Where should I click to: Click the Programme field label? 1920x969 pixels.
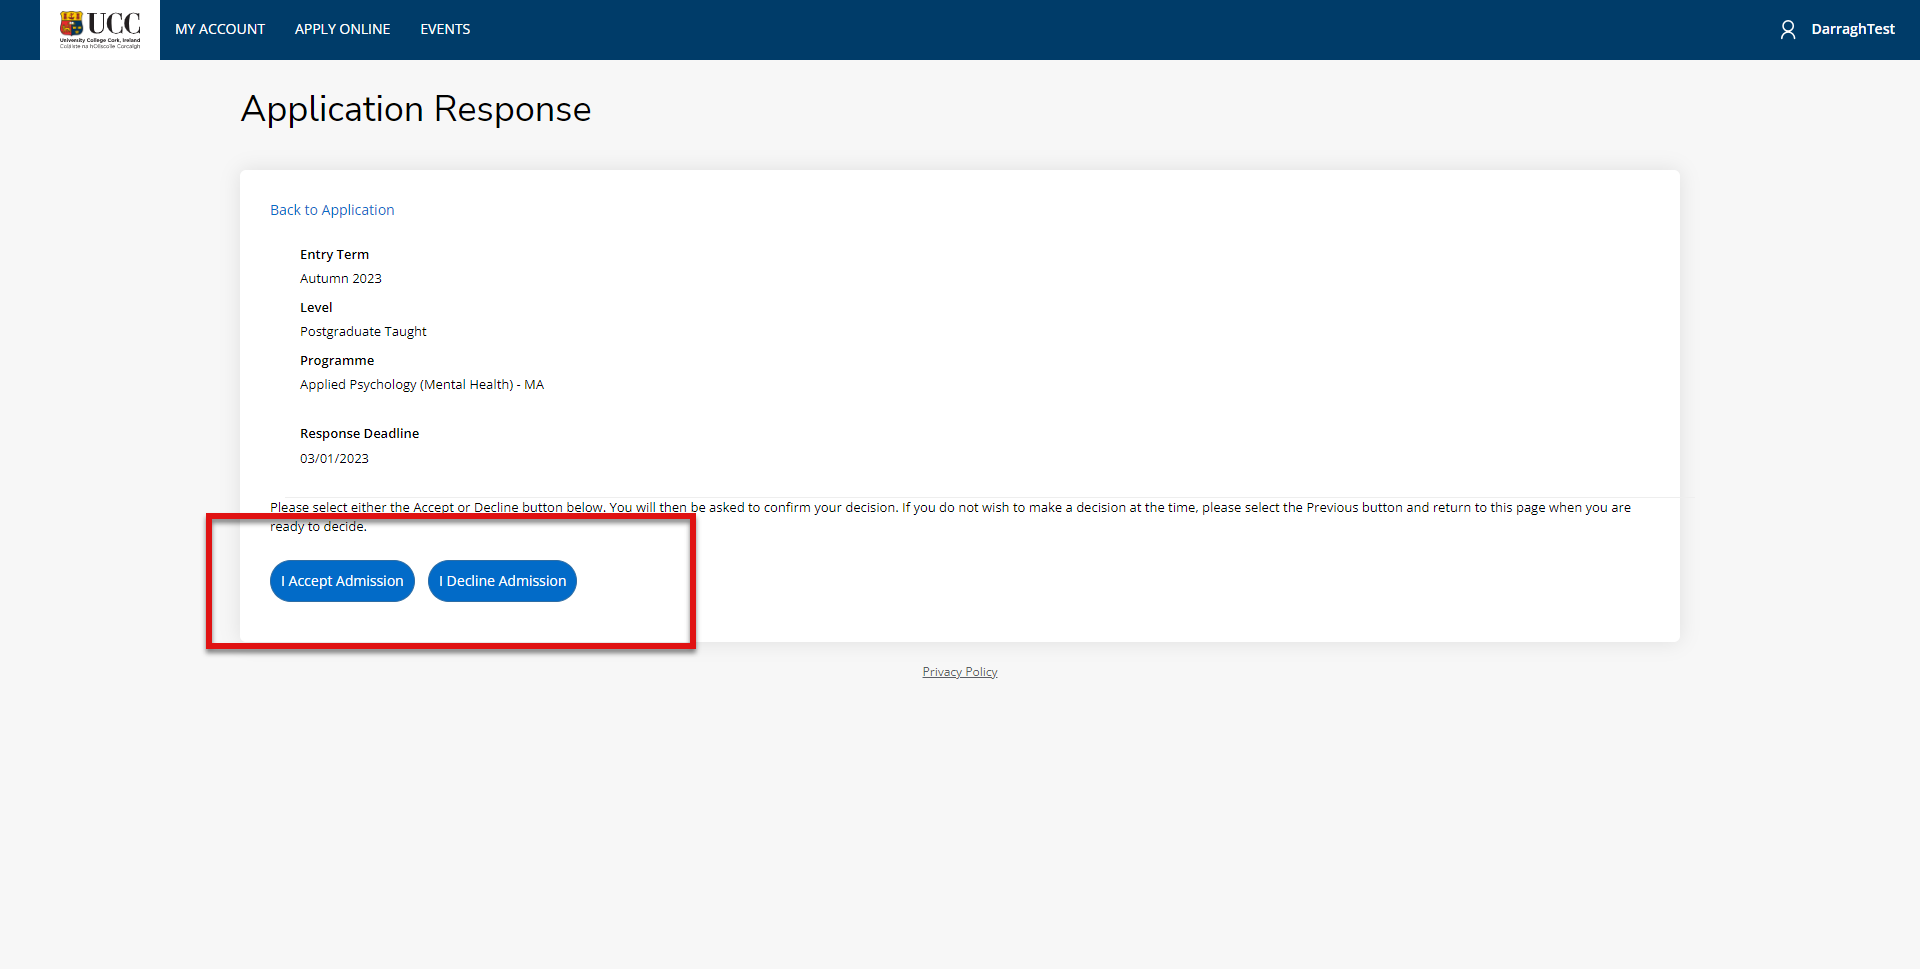coord(337,361)
